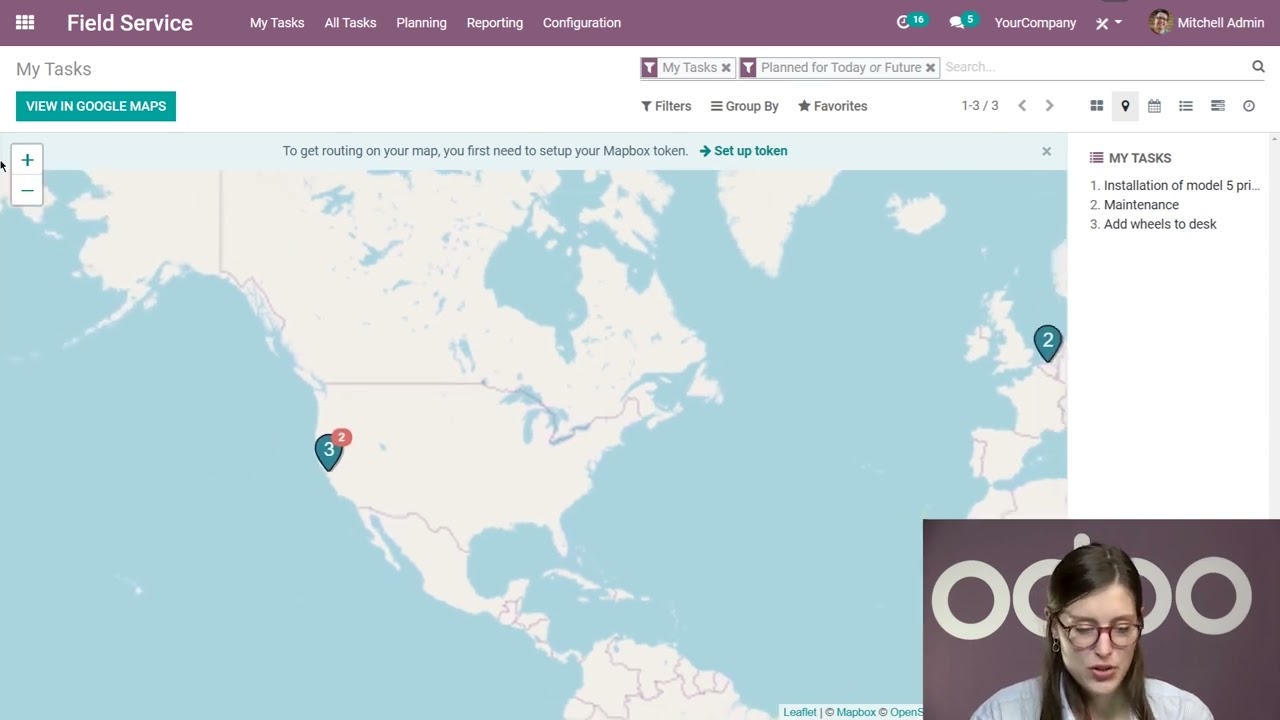Expand the Filters dropdown
Screen dimensions: 1280x720
point(666,106)
